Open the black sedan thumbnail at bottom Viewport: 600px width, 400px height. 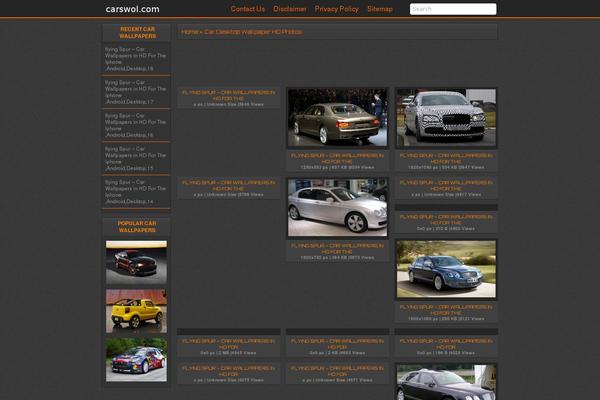pyautogui.click(x=446, y=382)
